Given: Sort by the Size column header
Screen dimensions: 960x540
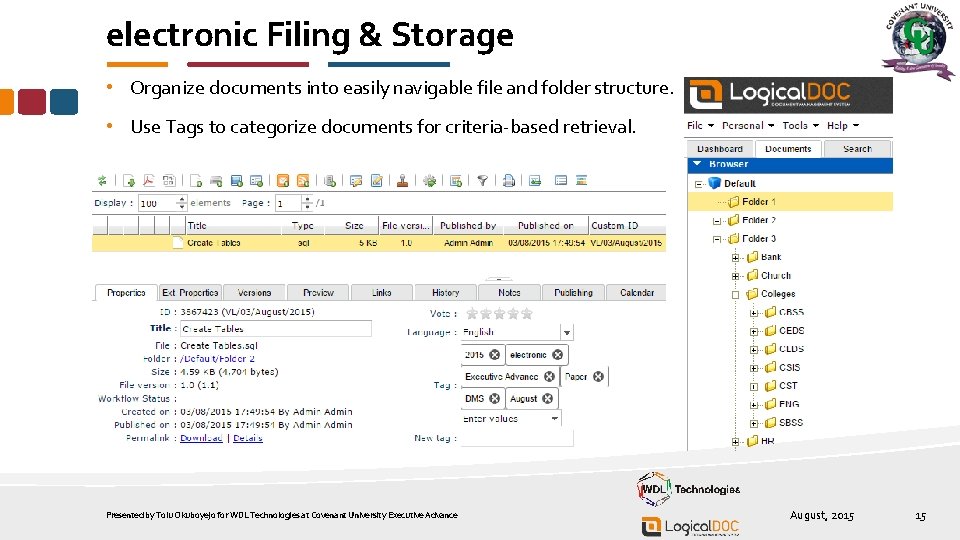Looking at the screenshot, I should (351, 225).
